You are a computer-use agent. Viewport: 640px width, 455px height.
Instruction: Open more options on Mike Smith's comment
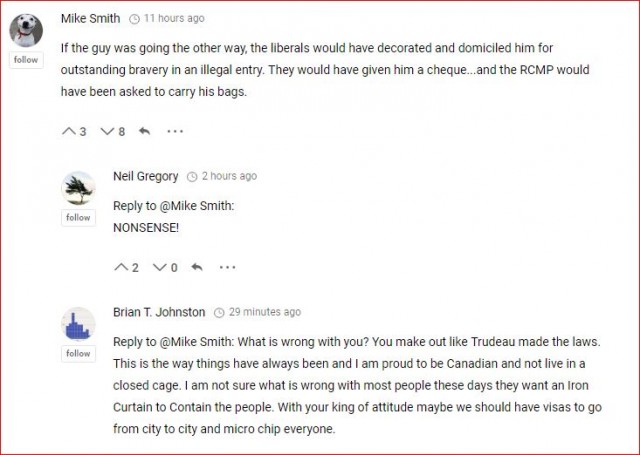click(x=175, y=131)
